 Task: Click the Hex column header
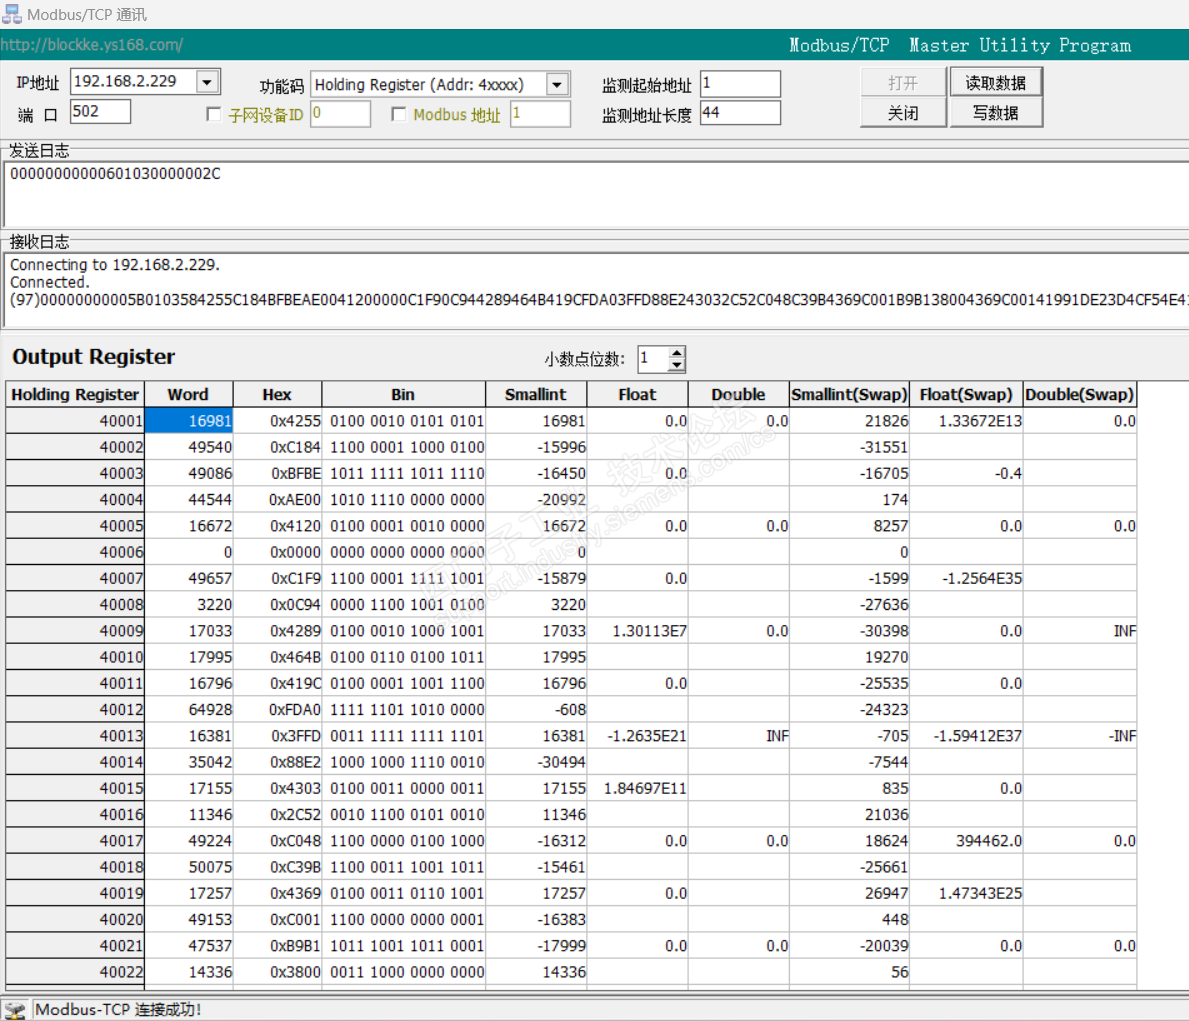[x=277, y=394]
